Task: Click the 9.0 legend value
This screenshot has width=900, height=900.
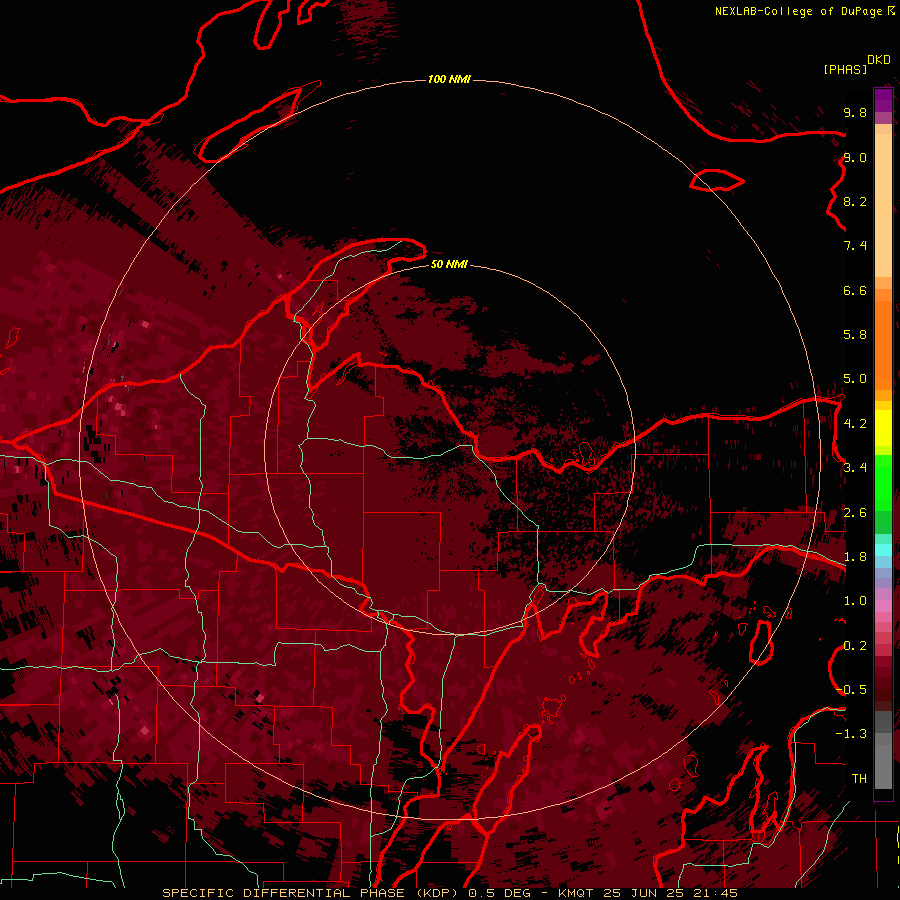Action: coord(855,158)
